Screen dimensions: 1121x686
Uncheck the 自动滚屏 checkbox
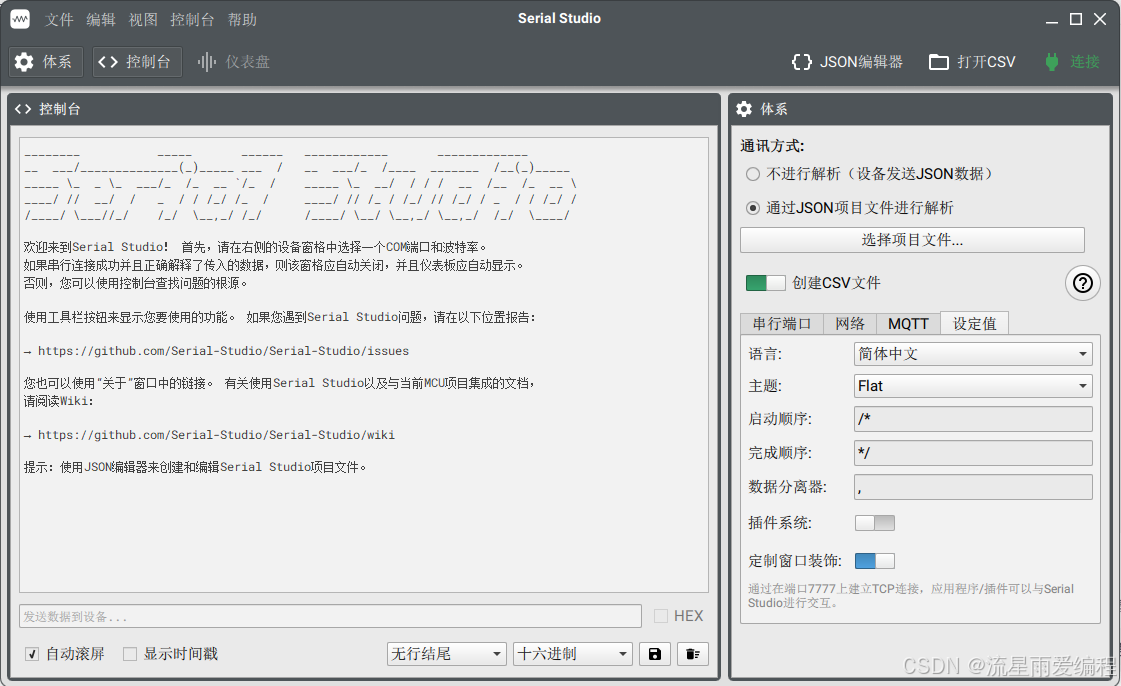point(31,654)
